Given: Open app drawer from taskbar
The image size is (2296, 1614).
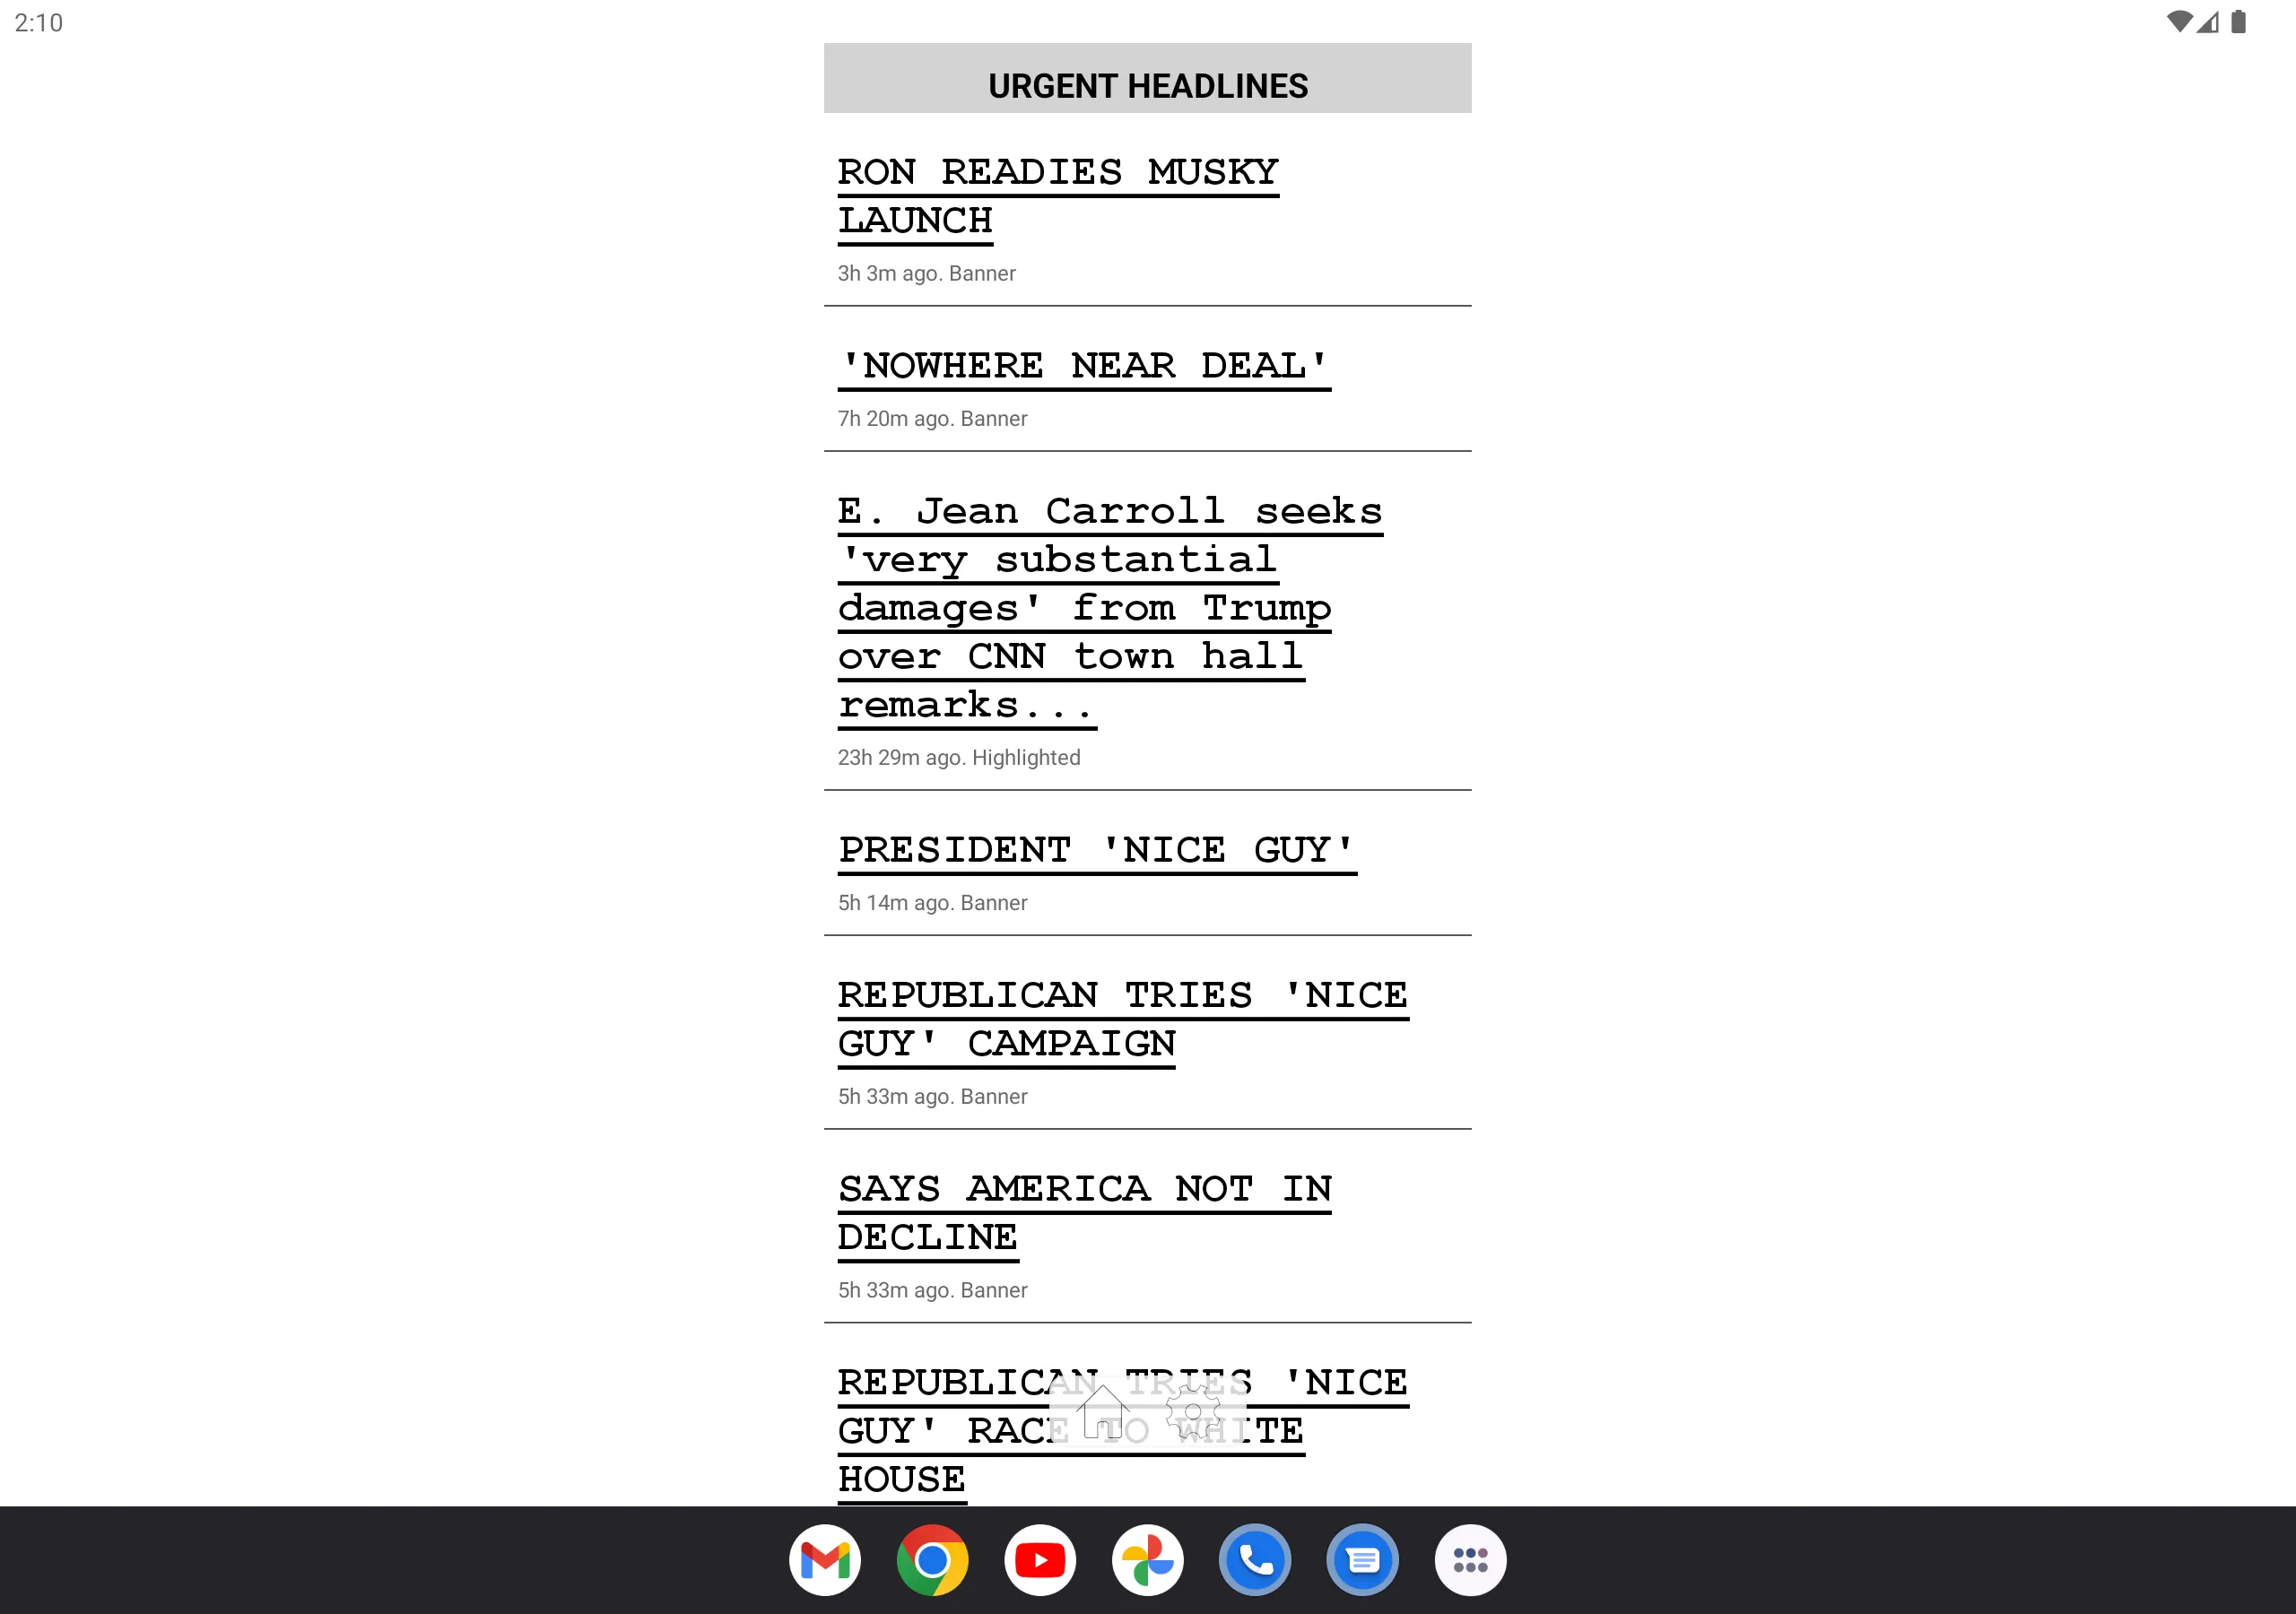Looking at the screenshot, I should [x=1468, y=1558].
